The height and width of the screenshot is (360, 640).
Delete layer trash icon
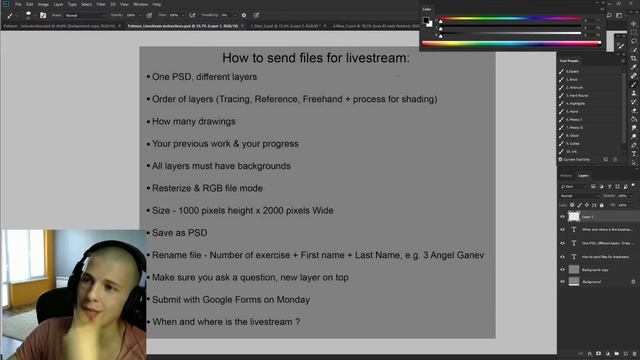tap(634, 353)
